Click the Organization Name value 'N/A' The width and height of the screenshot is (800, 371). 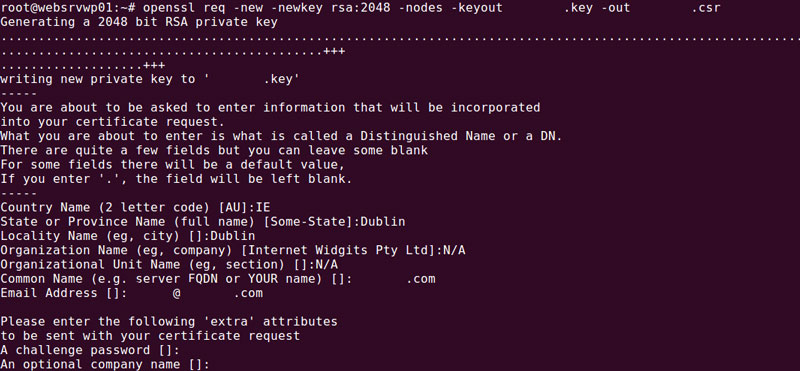click(454, 251)
